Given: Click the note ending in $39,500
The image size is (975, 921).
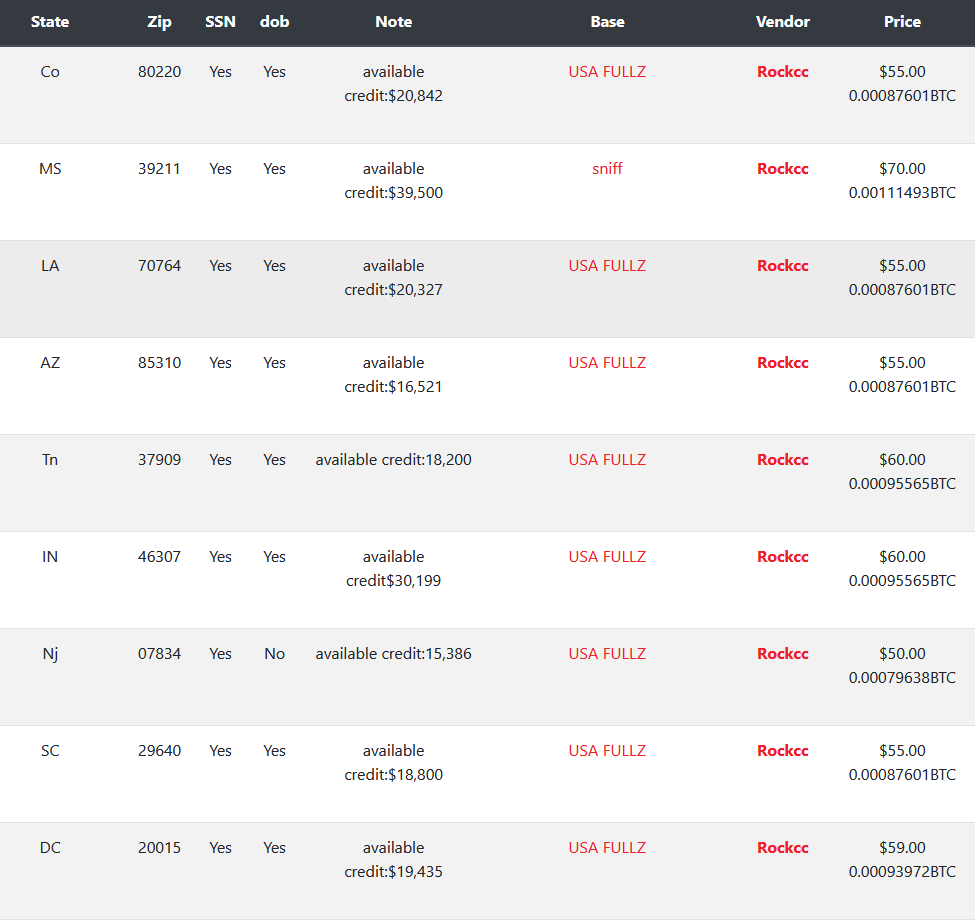Looking at the screenshot, I should [x=394, y=180].
